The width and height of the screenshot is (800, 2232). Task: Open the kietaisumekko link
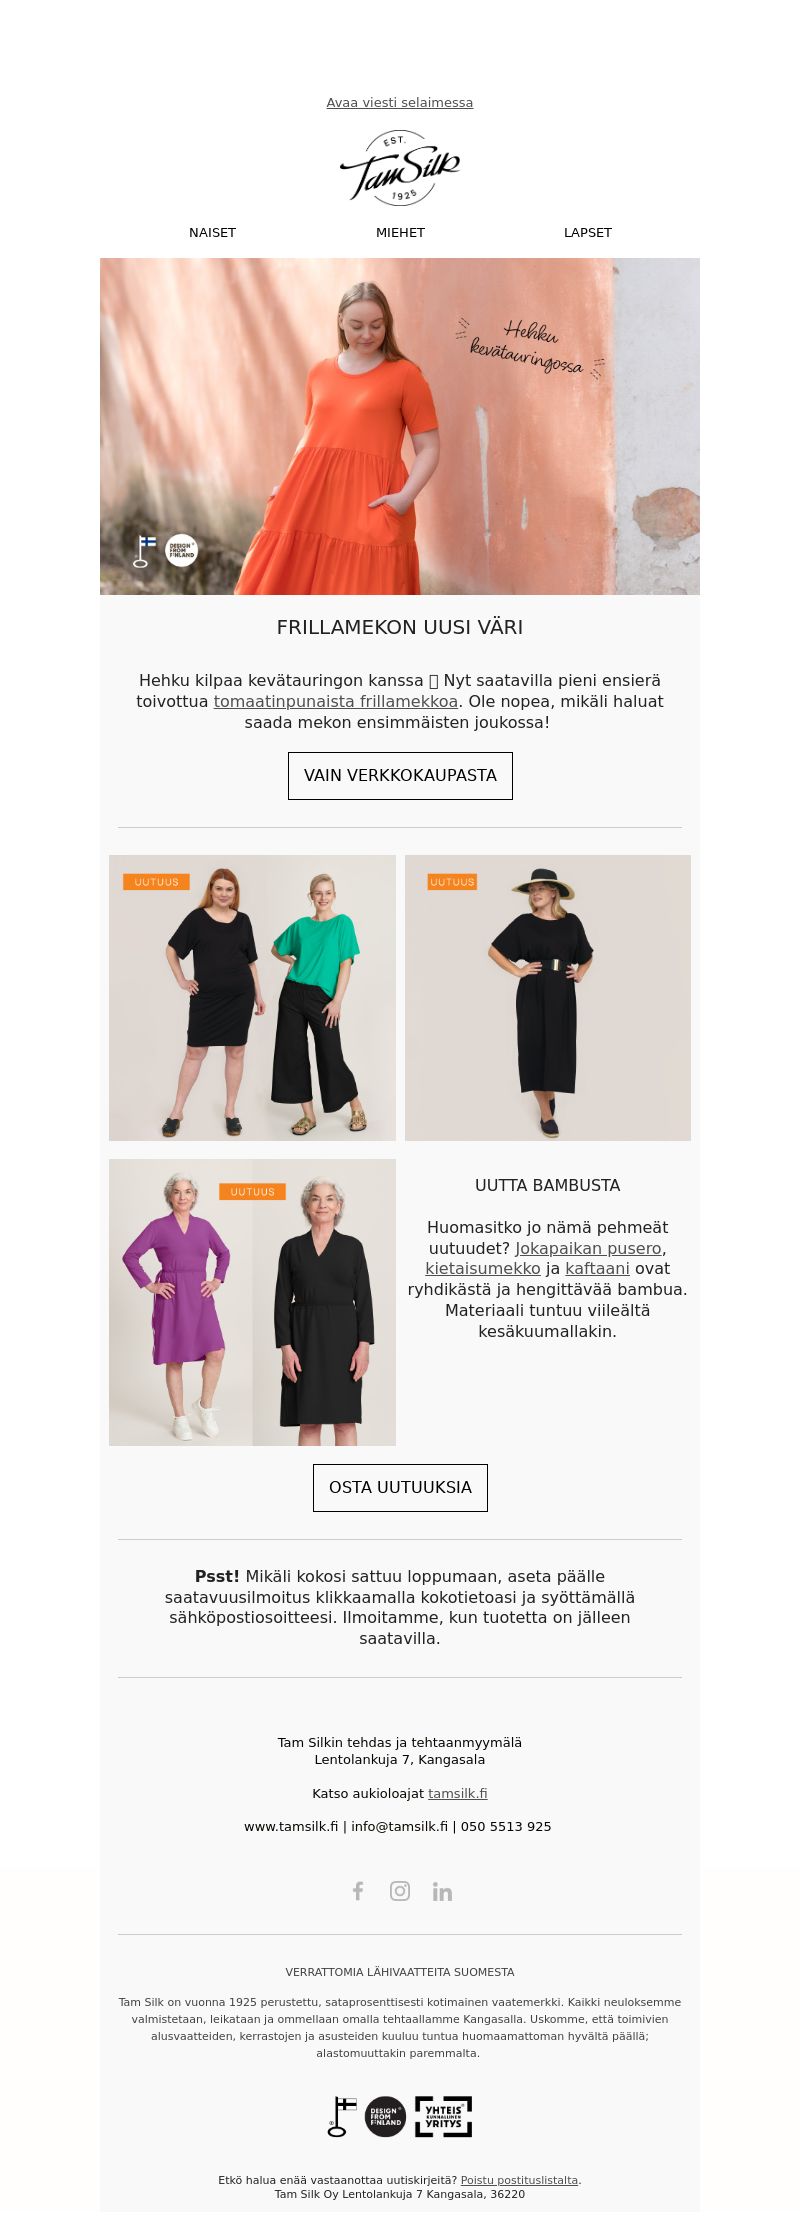click(483, 1269)
